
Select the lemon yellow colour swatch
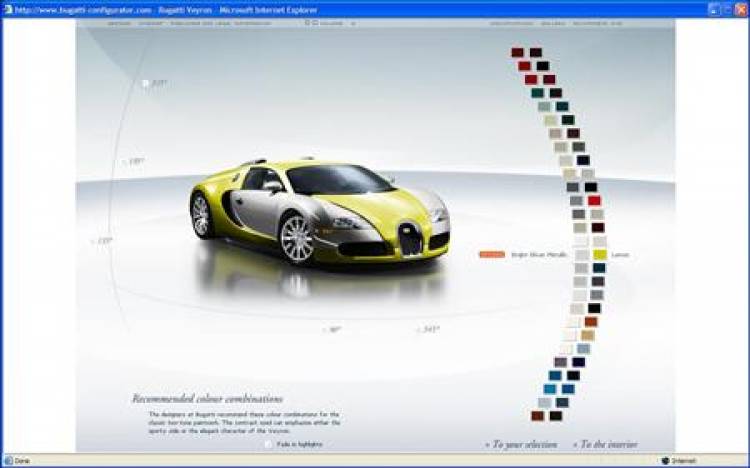600,255
